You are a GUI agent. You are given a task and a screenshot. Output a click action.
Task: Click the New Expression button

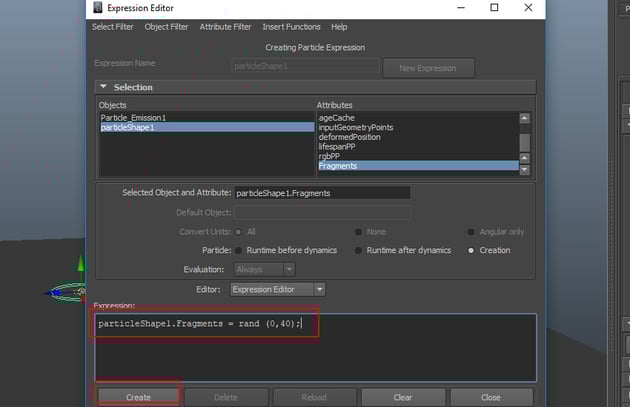click(428, 68)
